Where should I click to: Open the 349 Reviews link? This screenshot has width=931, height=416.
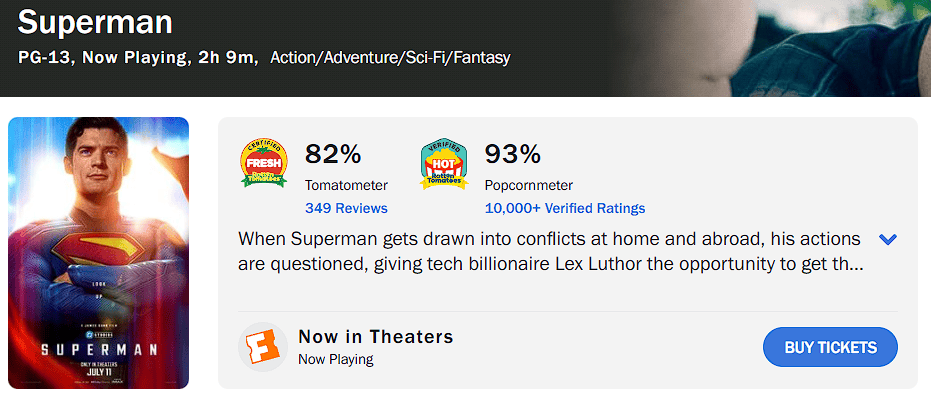pyautogui.click(x=346, y=208)
